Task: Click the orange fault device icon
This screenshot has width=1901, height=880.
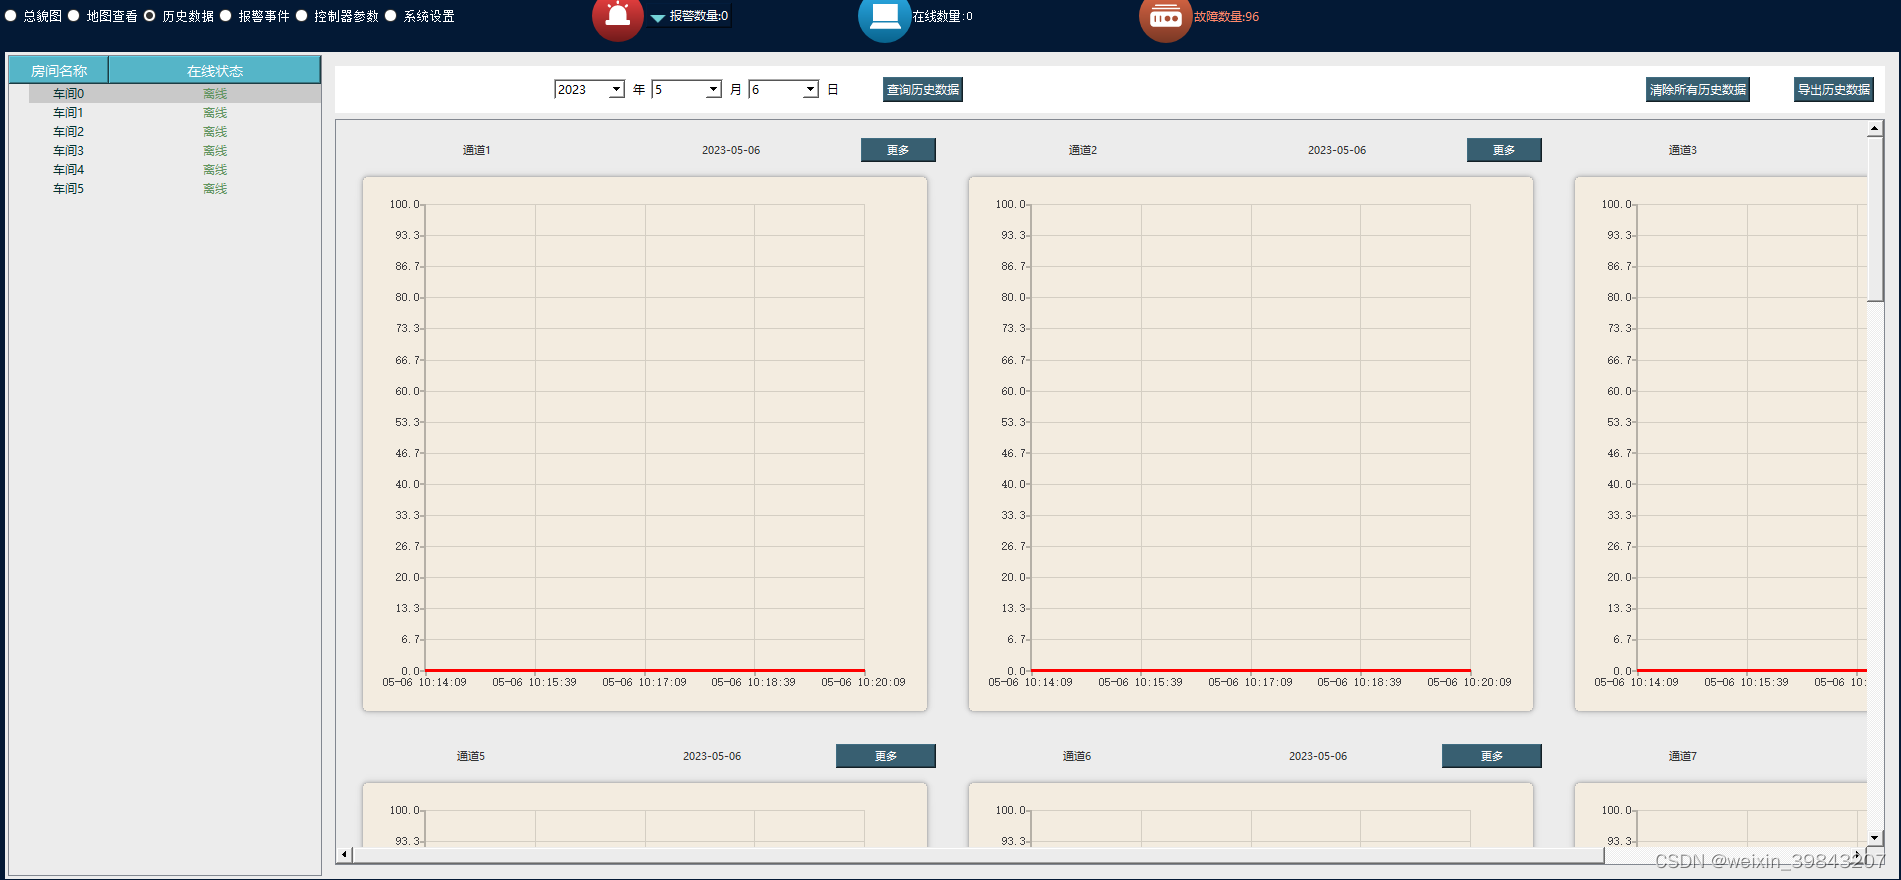Action: [1165, 18]
